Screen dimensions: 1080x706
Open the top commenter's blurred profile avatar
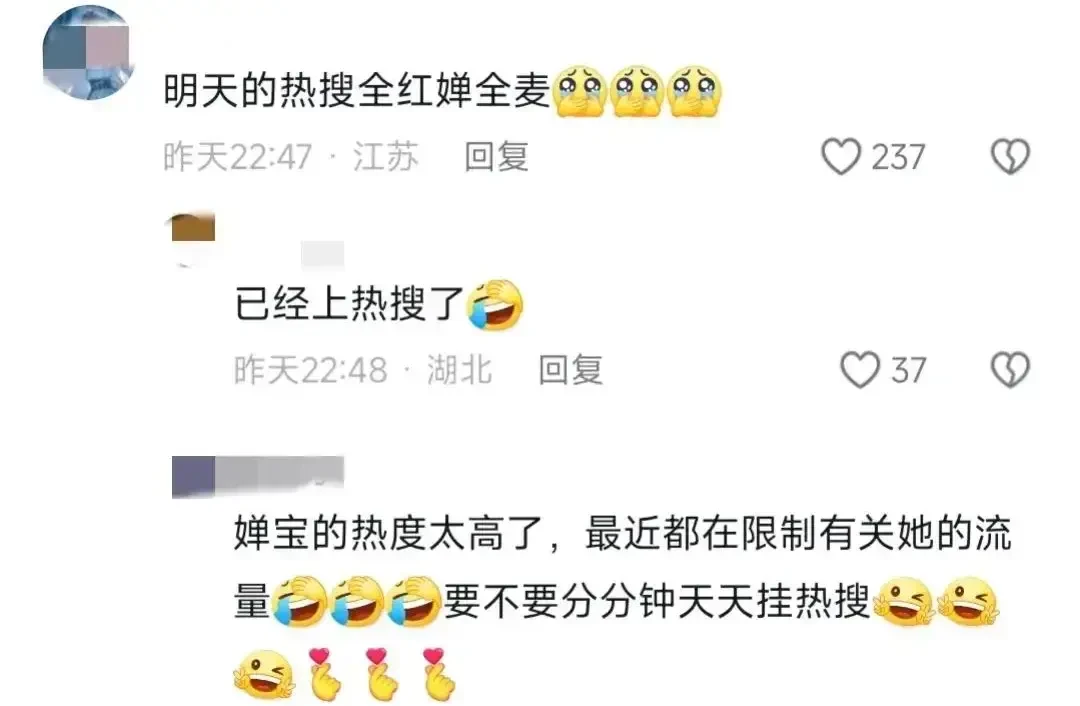(87, 54)
